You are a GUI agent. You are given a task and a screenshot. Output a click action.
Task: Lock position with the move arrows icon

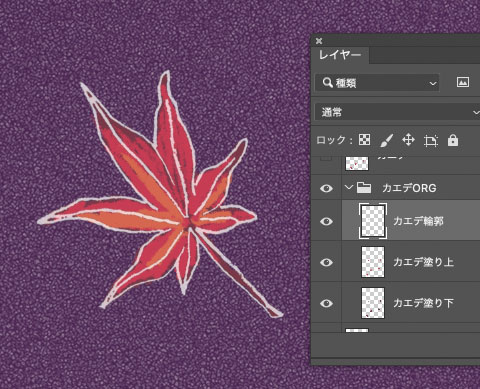pyautogui.click(x=408, y=140)
